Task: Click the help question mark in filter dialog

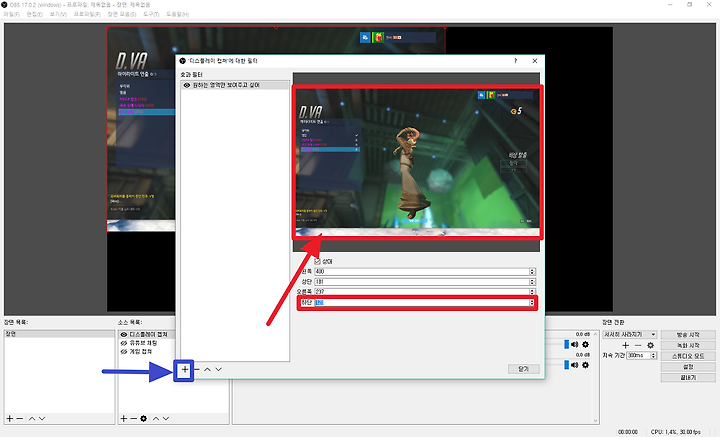Action: click(516, 61)
